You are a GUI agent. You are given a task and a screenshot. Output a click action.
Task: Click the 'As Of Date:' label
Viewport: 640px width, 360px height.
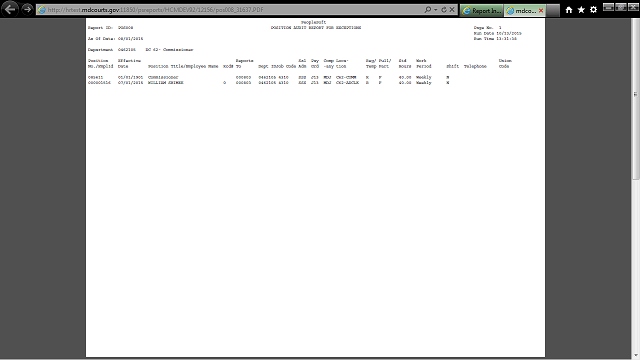102,39
